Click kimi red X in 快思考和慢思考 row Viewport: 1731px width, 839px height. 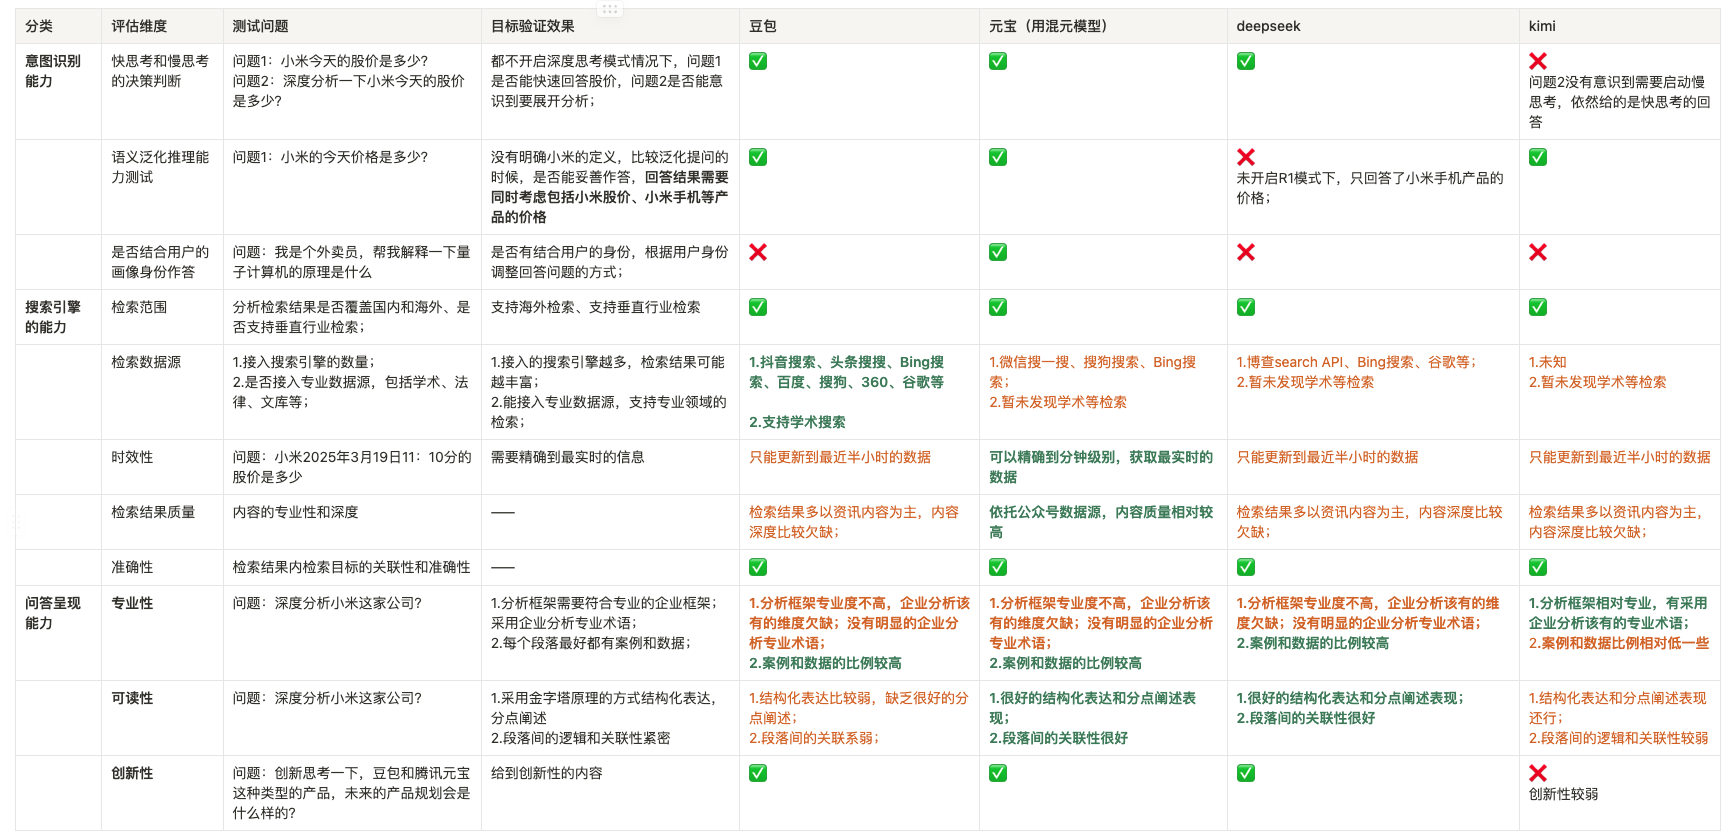click(x=1538, y=61)
